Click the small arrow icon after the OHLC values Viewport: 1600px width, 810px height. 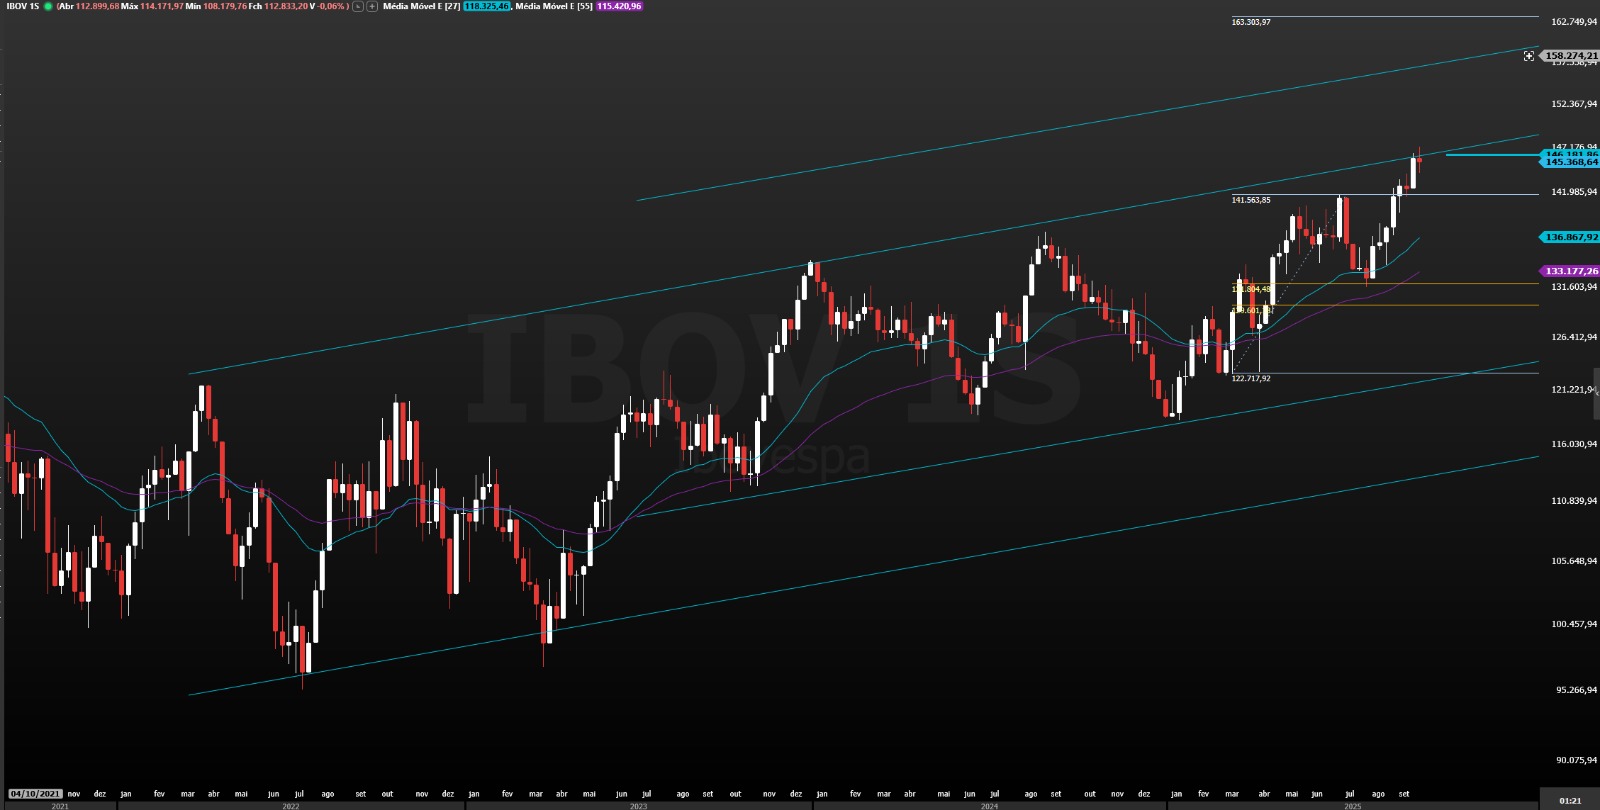(358, 6)
